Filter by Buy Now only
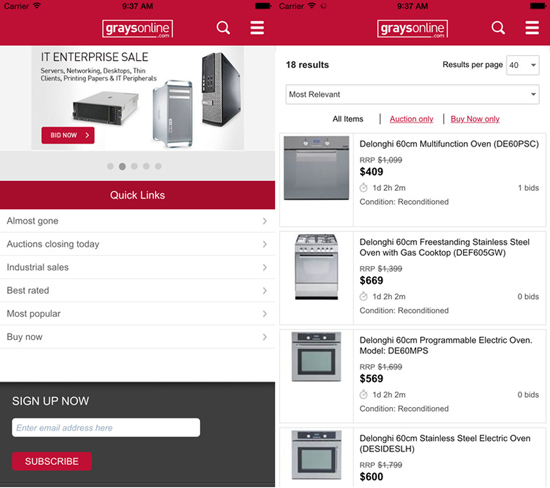550x488 pixels. [x=475, y=119]
